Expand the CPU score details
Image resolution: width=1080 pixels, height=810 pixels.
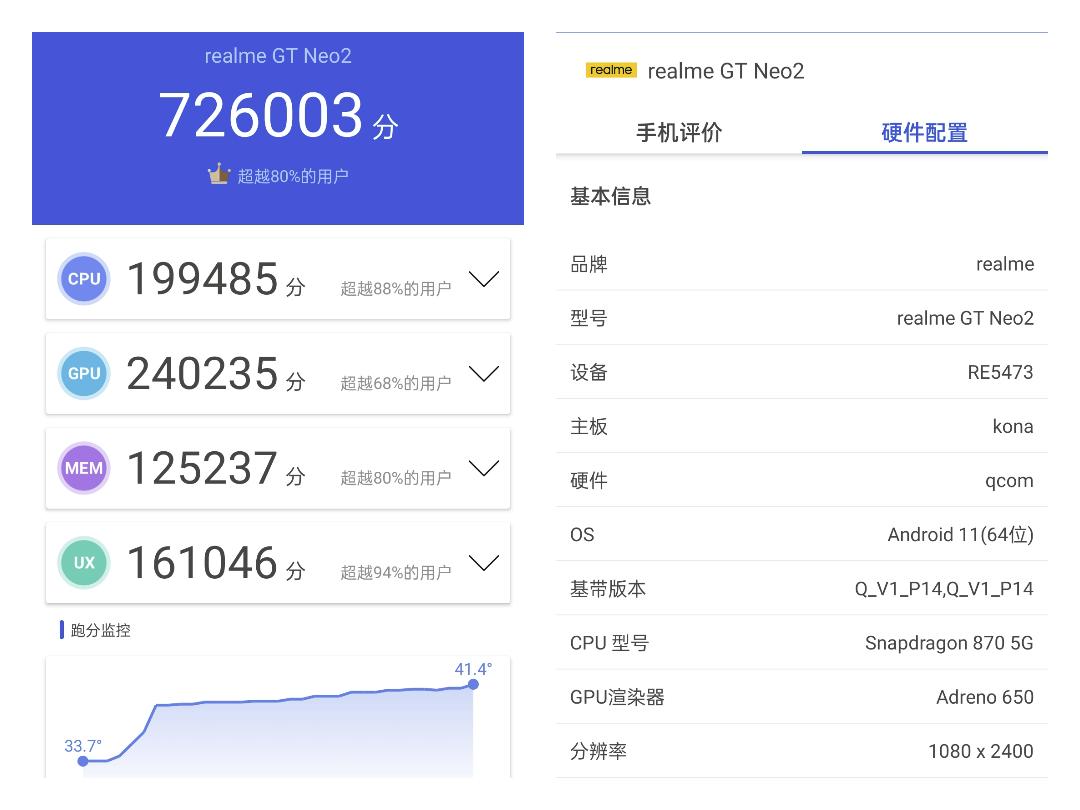484,279
